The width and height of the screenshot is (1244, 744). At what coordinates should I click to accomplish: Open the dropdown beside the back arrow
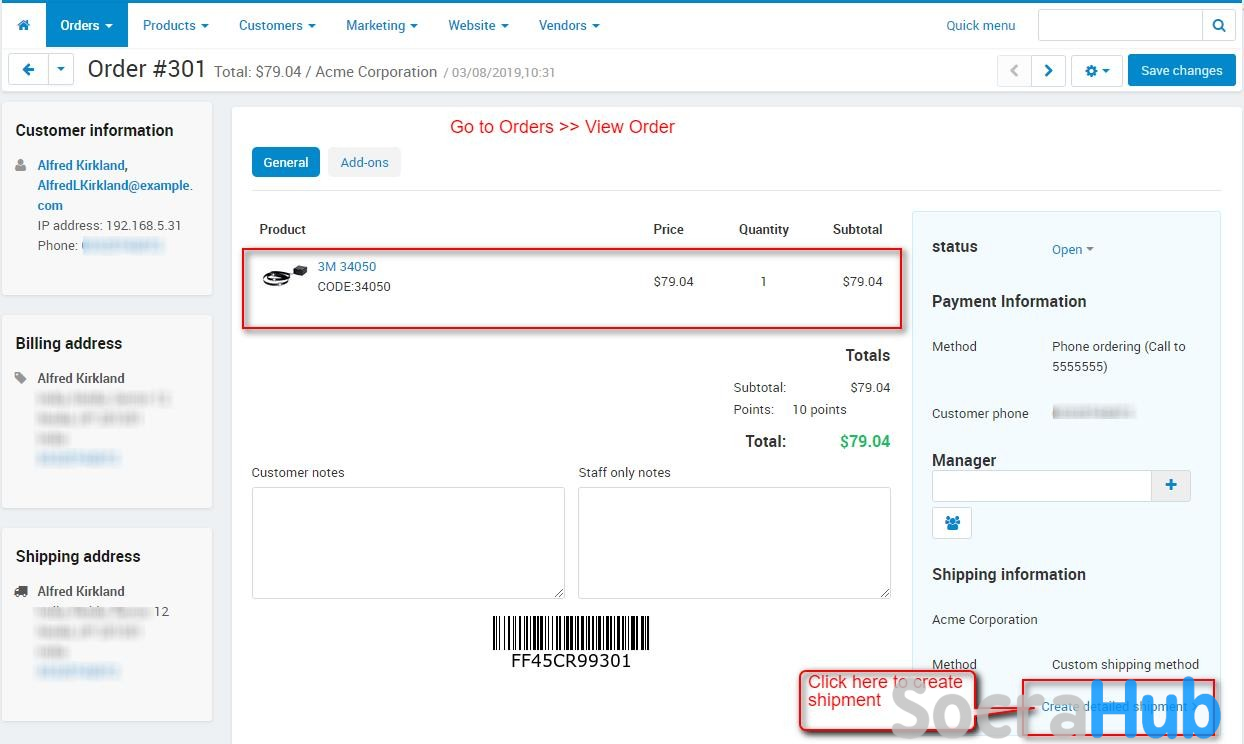[x=61, y=70]
